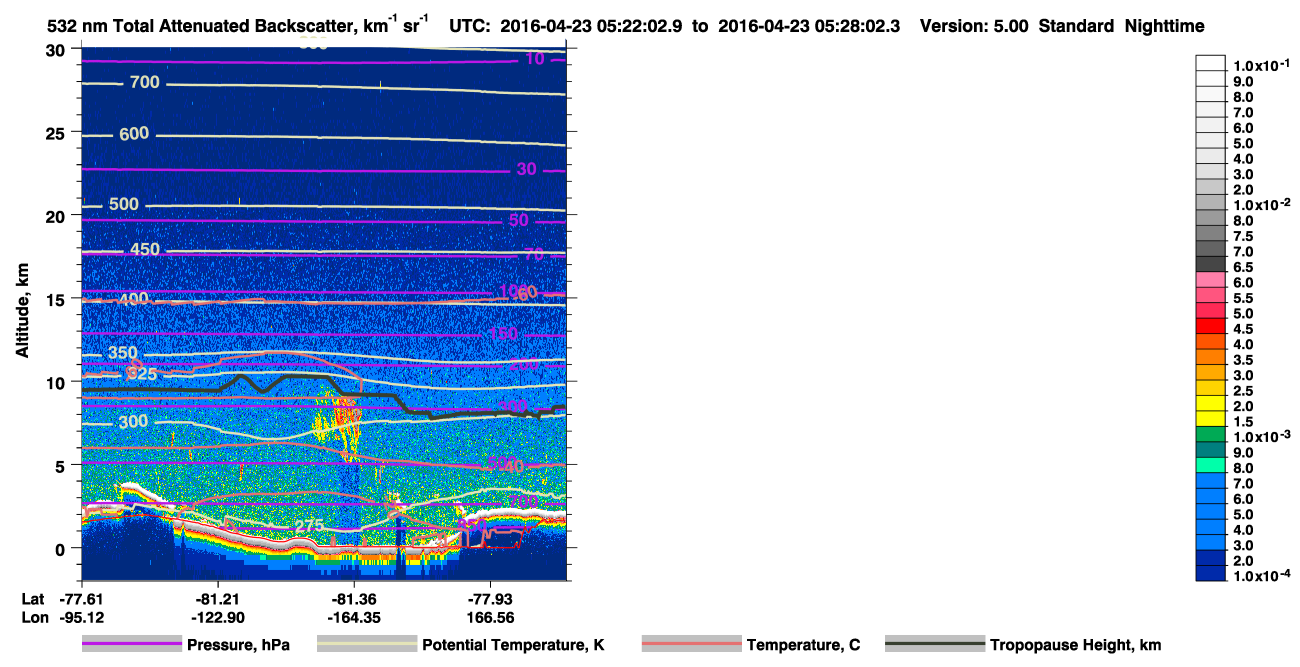Click latitude value -77.93
Screen dimensions: 1300x667
tap(489, 598)
